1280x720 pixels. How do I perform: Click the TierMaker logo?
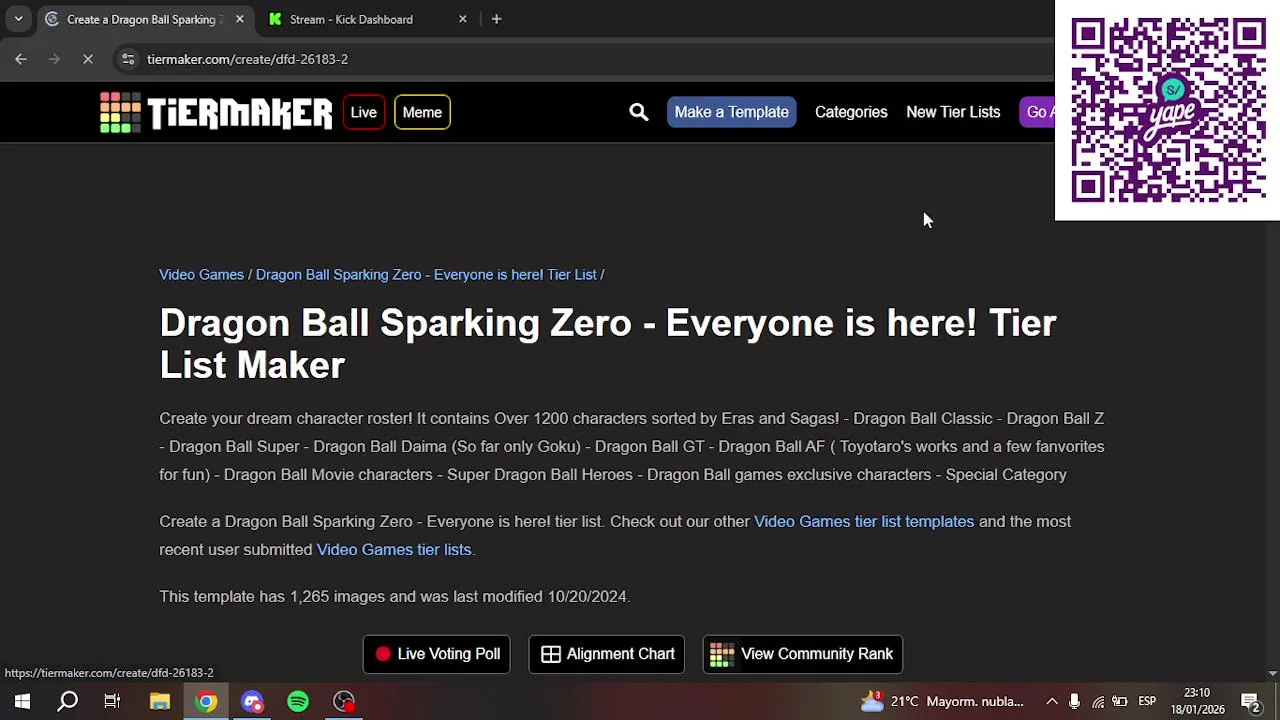coord(216,112)
